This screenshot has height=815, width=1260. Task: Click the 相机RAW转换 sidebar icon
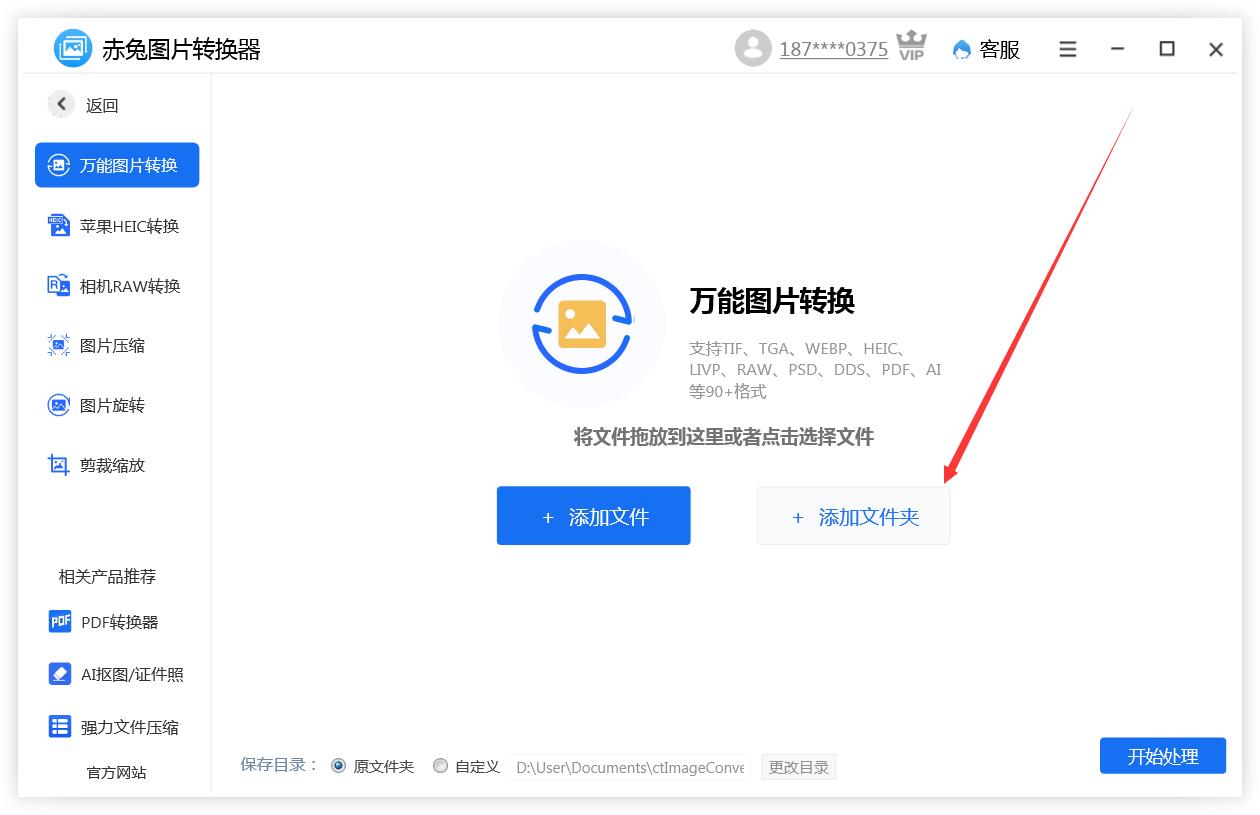[x=59, y=285]
